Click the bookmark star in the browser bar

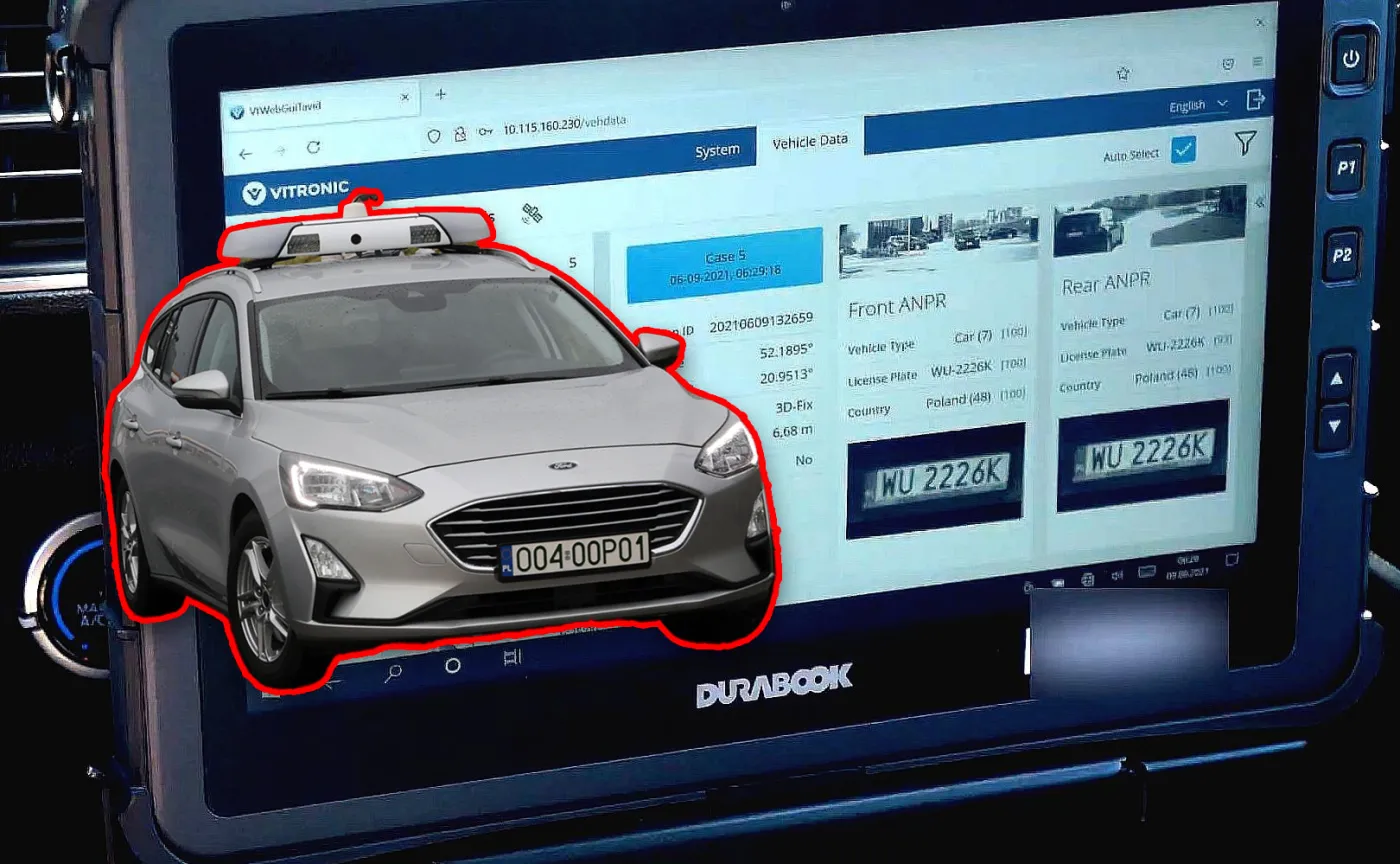coord(1123,72)
